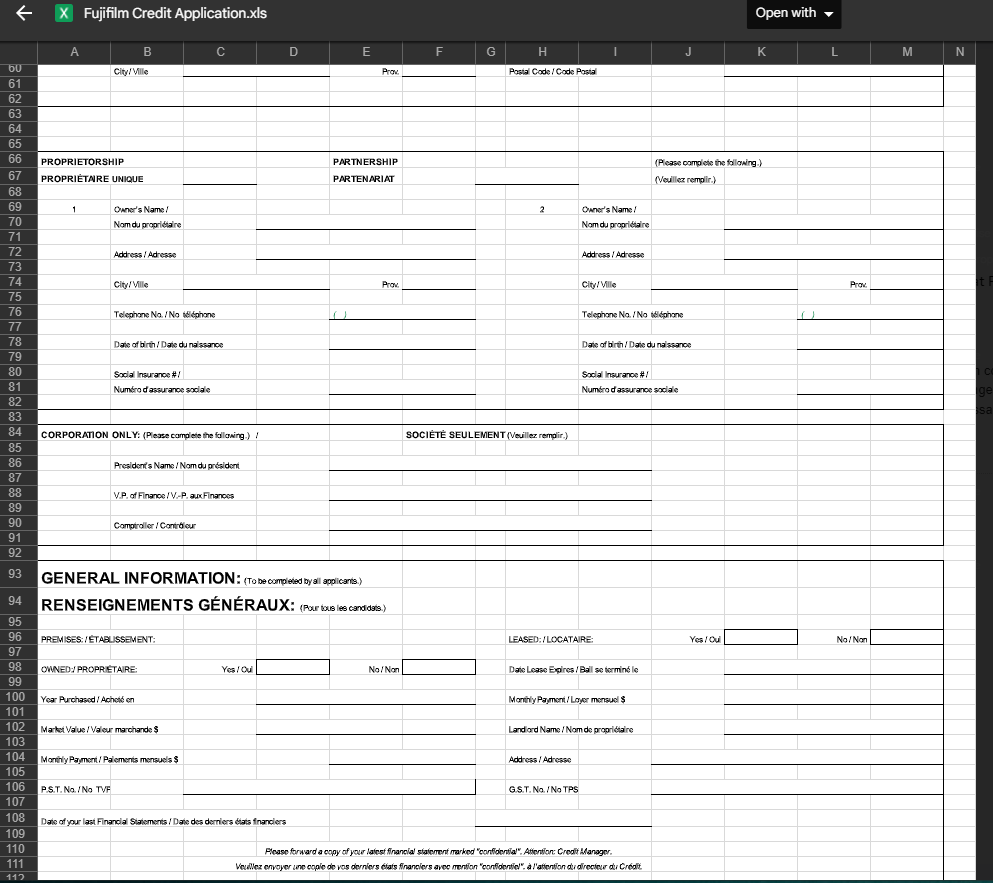Click the 'Postal Code / Code Postal' label
Viewport: 993px width, 883px height.
tap(553, 72)
